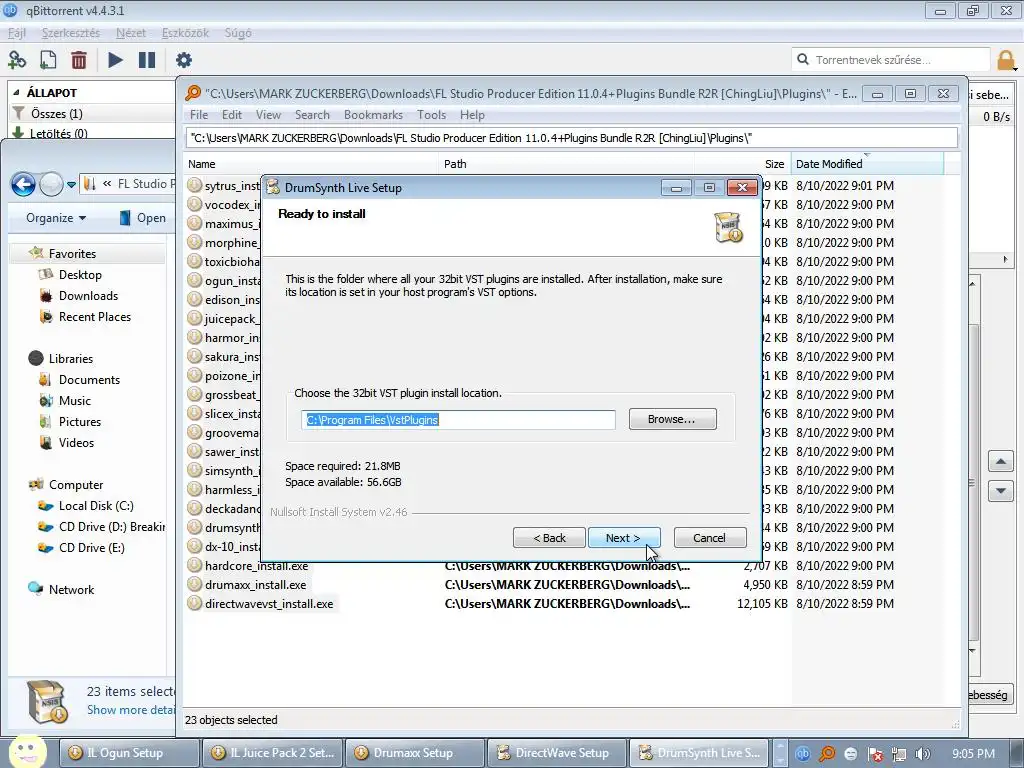Click the qBittorrent icon in the system tray
The image size is (1024, 768).
click(803, 754)
